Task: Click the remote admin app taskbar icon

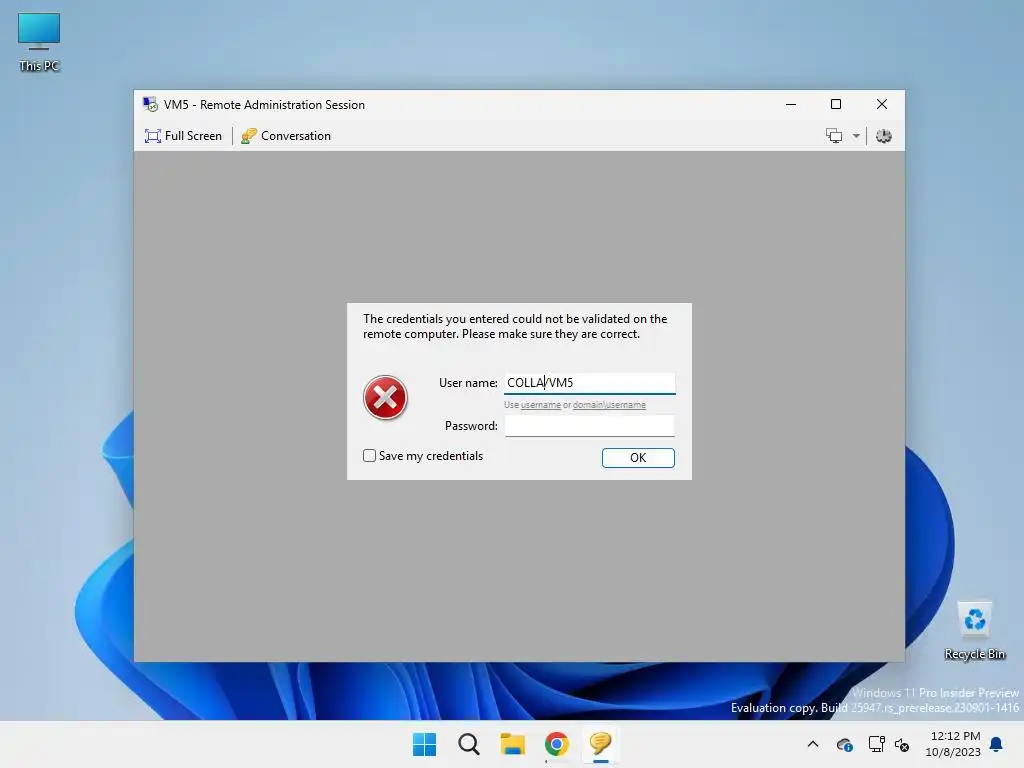Action: (600, 744)
